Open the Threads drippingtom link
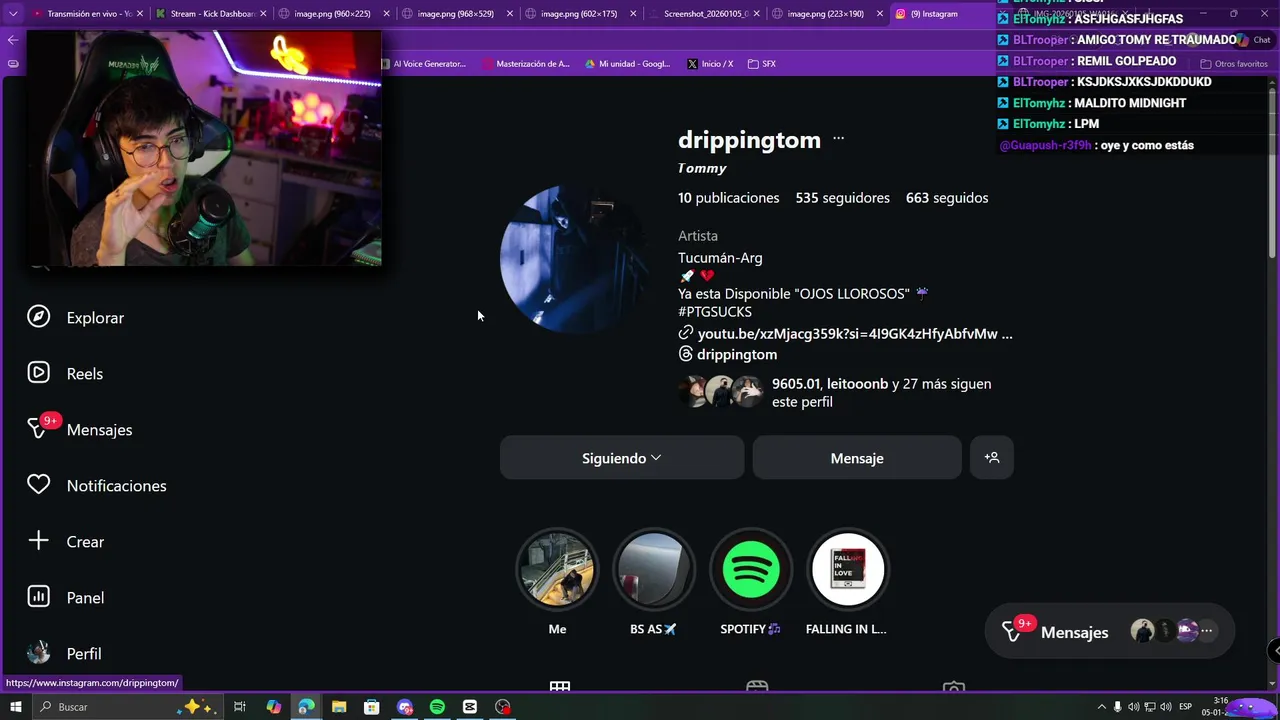Screen dimensions: 1280x720 coord(728,354)
